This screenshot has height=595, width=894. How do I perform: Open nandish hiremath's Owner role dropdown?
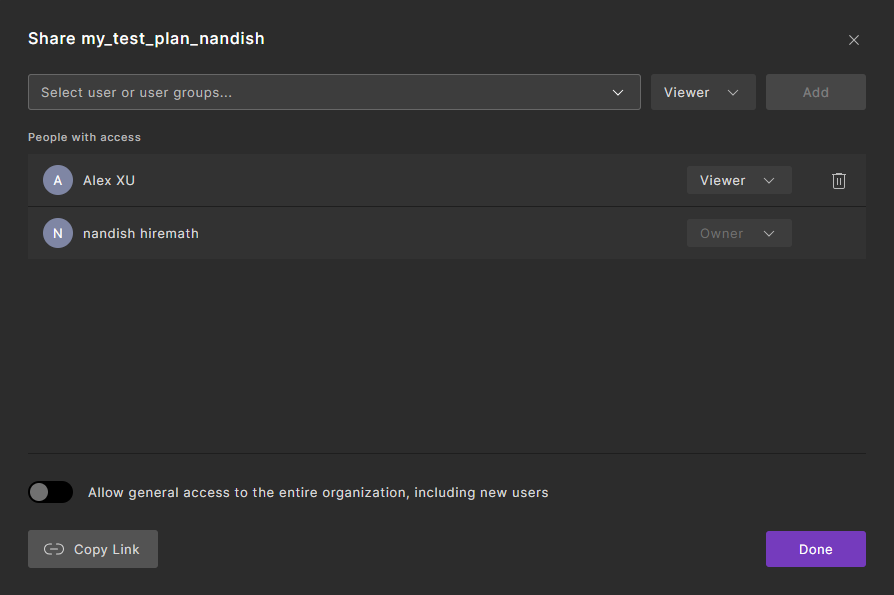738,234
